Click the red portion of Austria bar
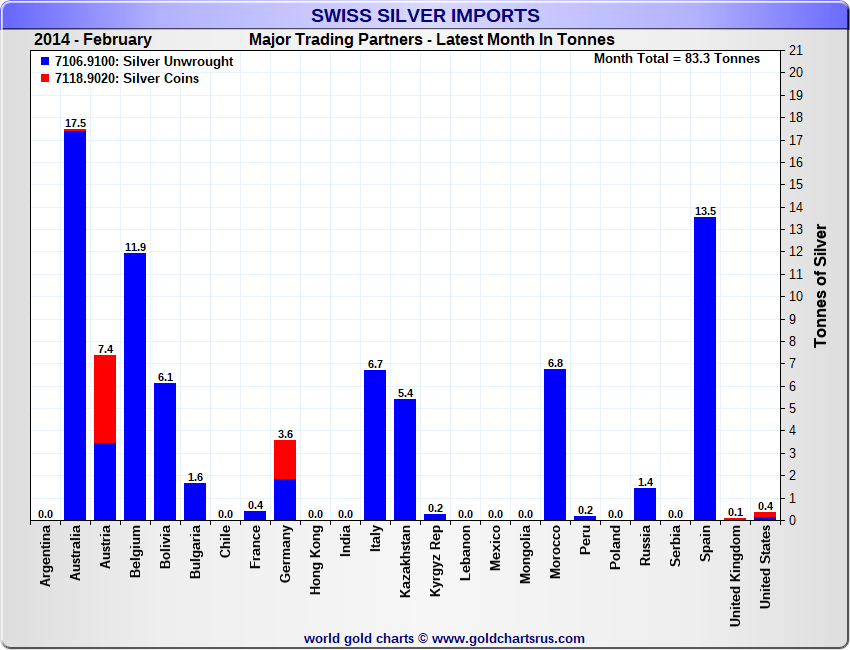The width and height of the screenshot is (850, 650). [x=105, y=398]
